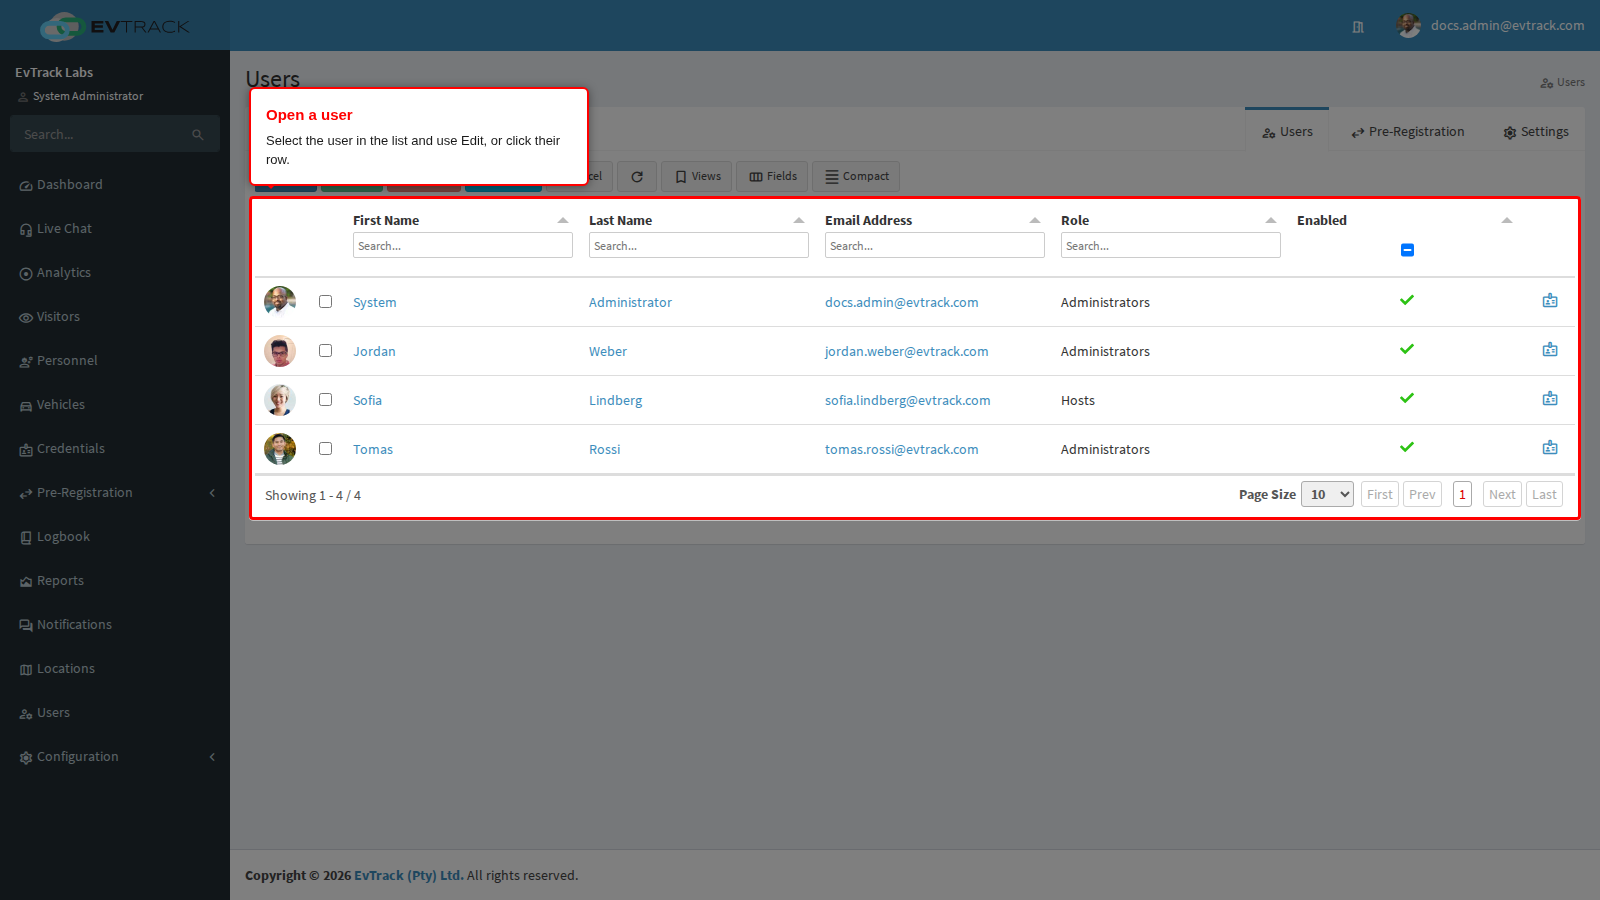This screenshot has height=900, width=1600.
Task: Open the Page Size dropdown
Action: (1327, 494)
